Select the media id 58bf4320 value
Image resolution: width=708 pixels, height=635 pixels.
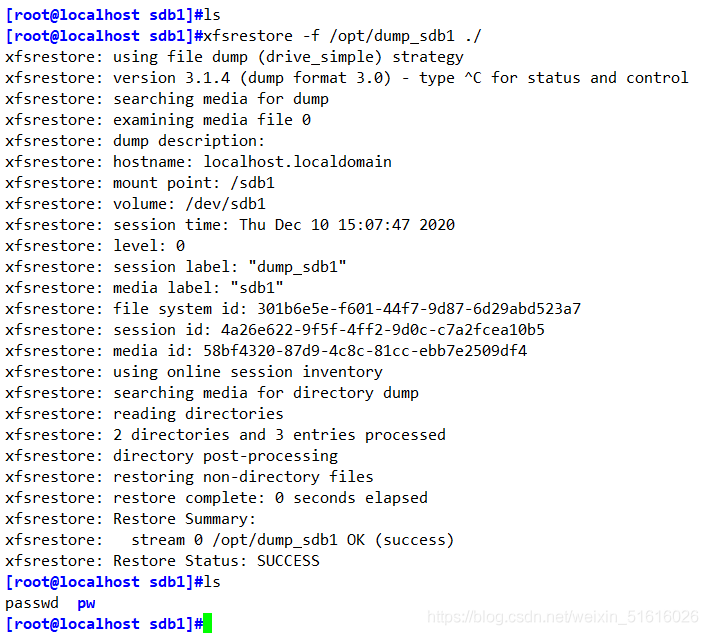click(x=365, y=351)
